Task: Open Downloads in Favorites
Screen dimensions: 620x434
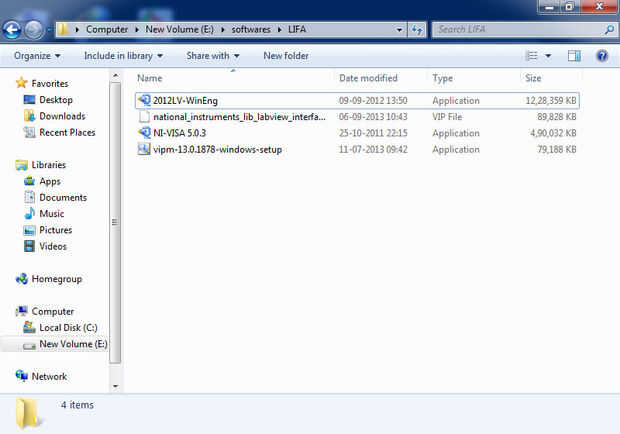Action: click(62, 116)
